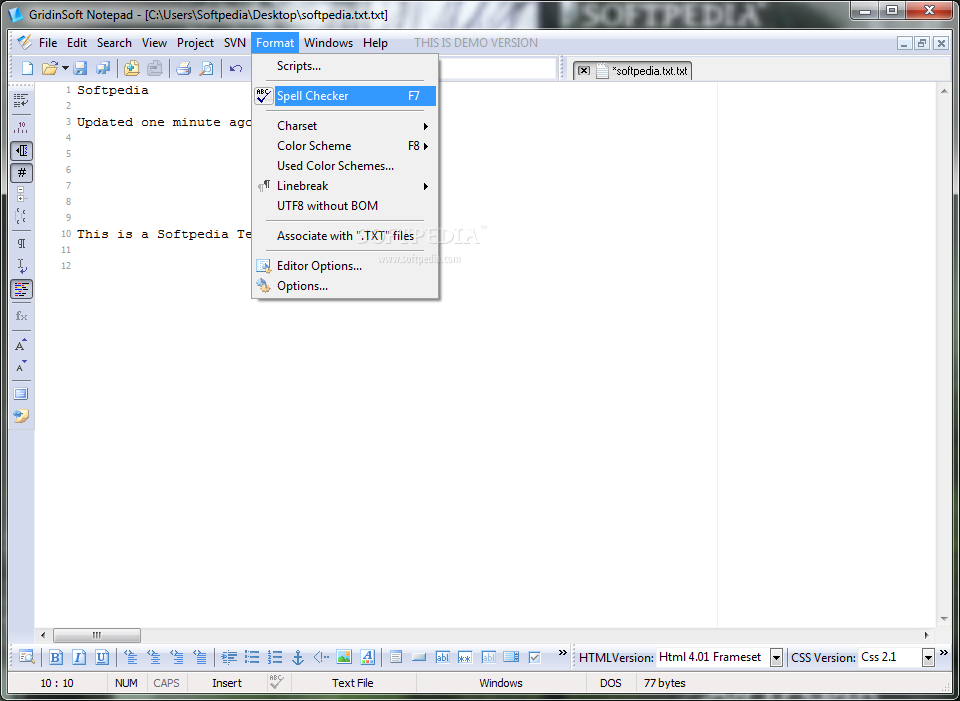Click the yellow folder with plus icon

coord(132,69)
